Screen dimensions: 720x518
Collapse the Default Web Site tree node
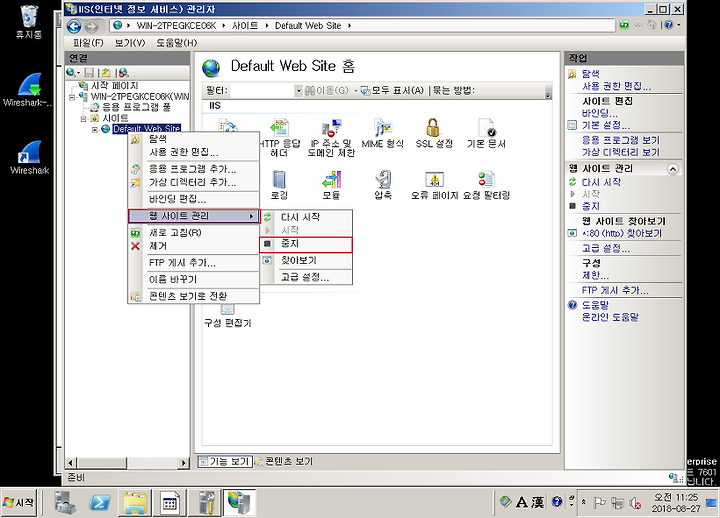point(95,130)
